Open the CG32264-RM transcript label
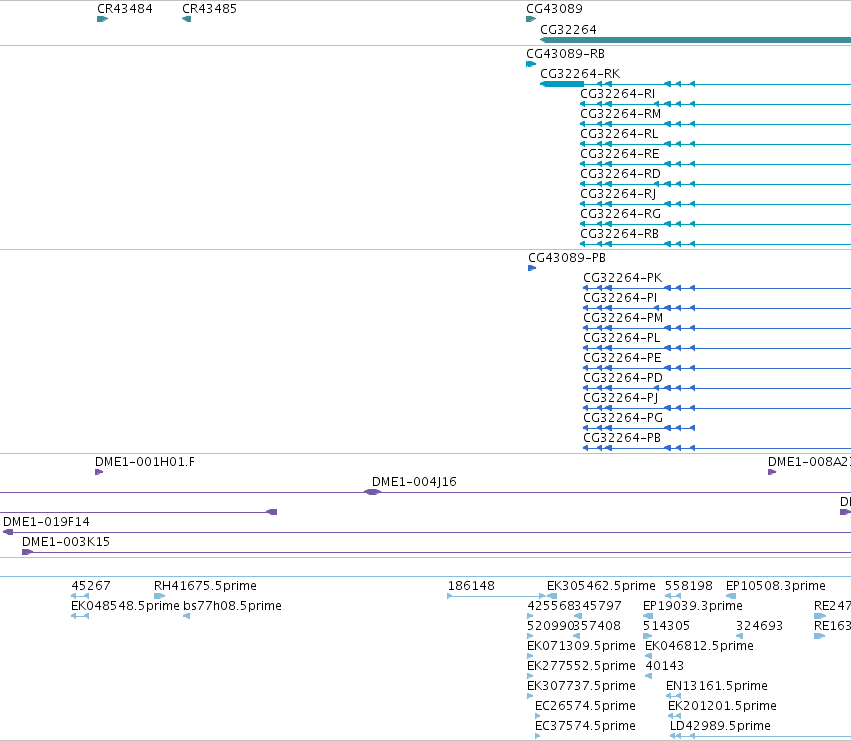The width and height of the screenshot is (851, 741). pos(620,113)
